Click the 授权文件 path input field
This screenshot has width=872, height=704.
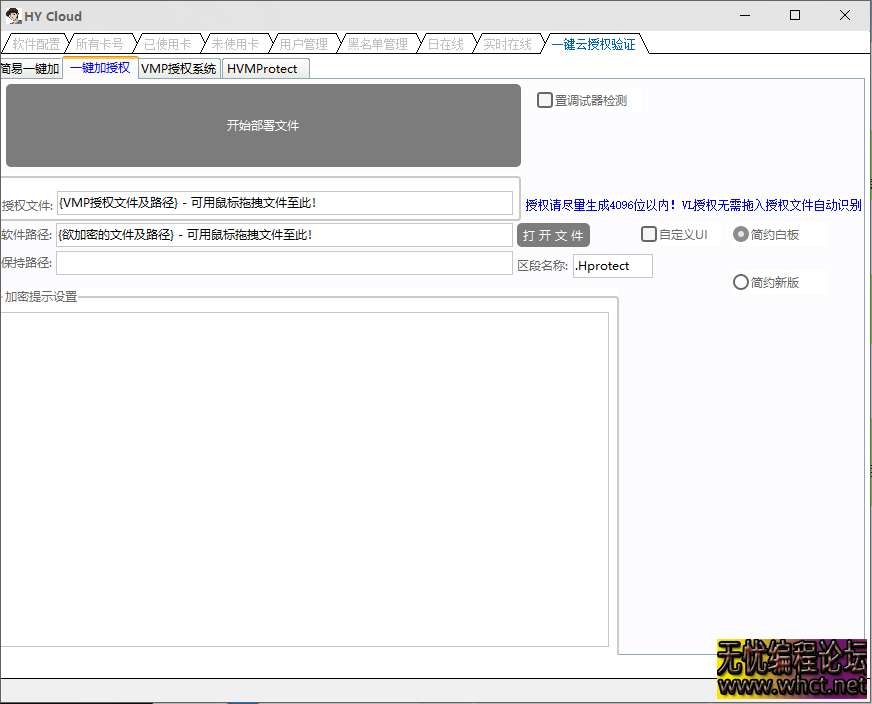pyautogui.click(x=285, y=203)
